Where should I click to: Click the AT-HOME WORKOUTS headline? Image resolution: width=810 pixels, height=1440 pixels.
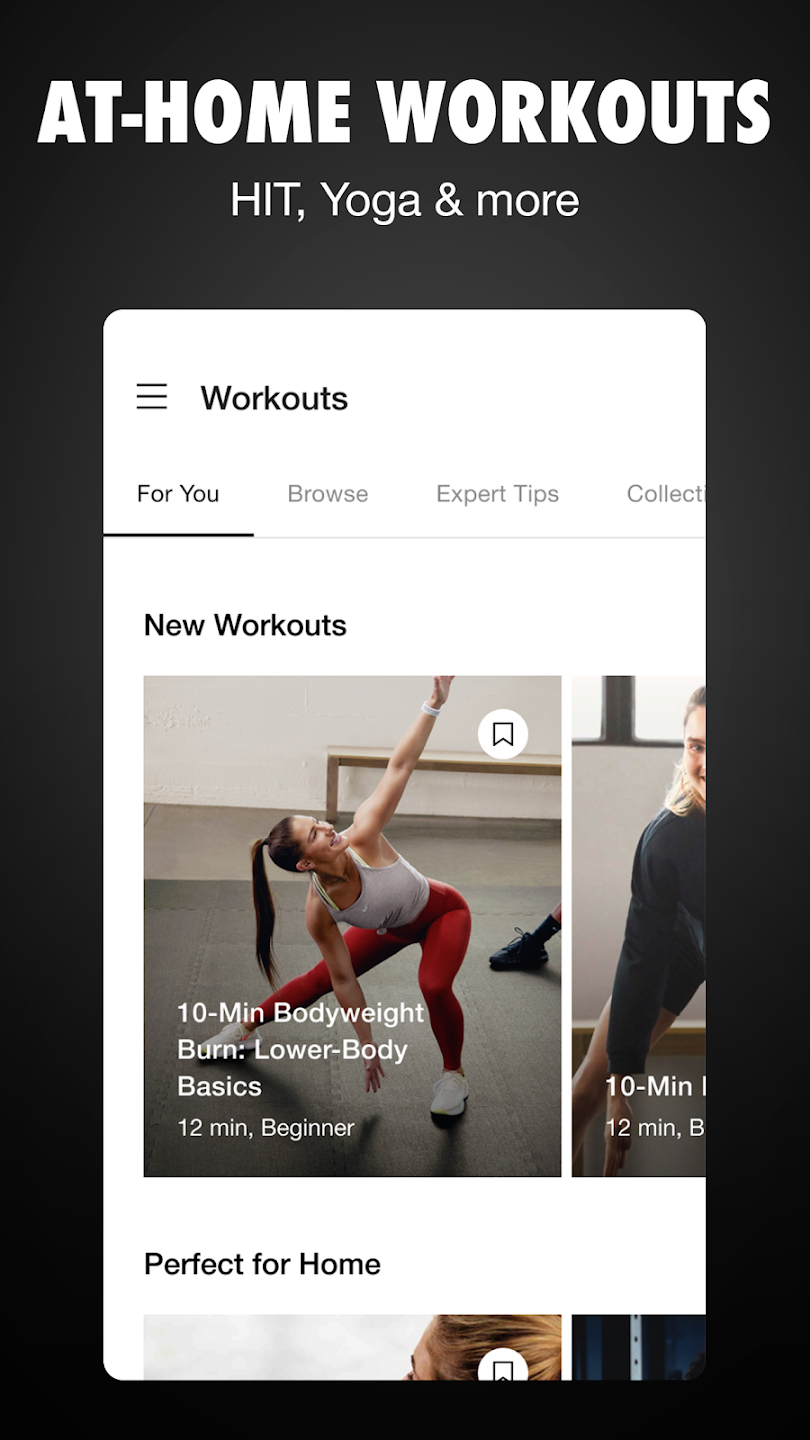pyautogui.click(x=404, y=113)
